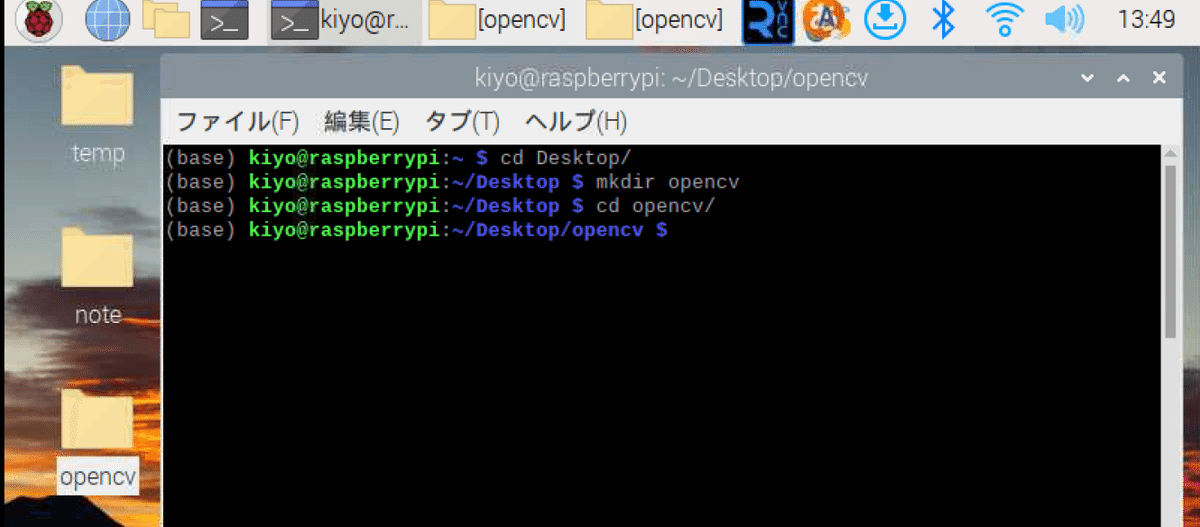Click the note desktop folder label

(98, 315)
